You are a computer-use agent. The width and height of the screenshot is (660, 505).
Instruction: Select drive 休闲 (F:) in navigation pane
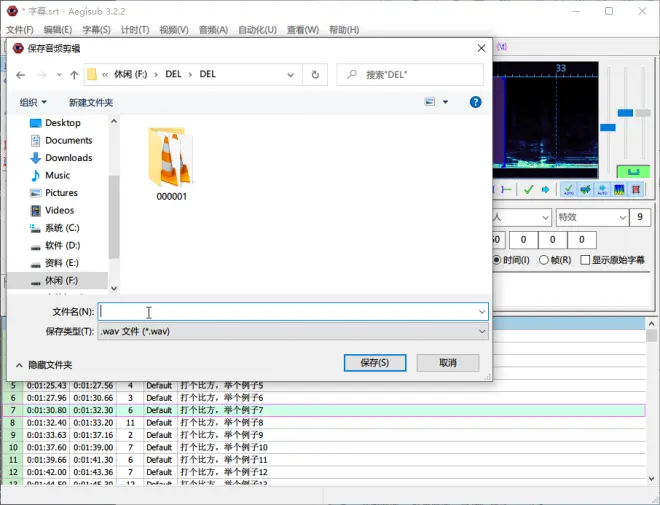click(x=58, y=280)
